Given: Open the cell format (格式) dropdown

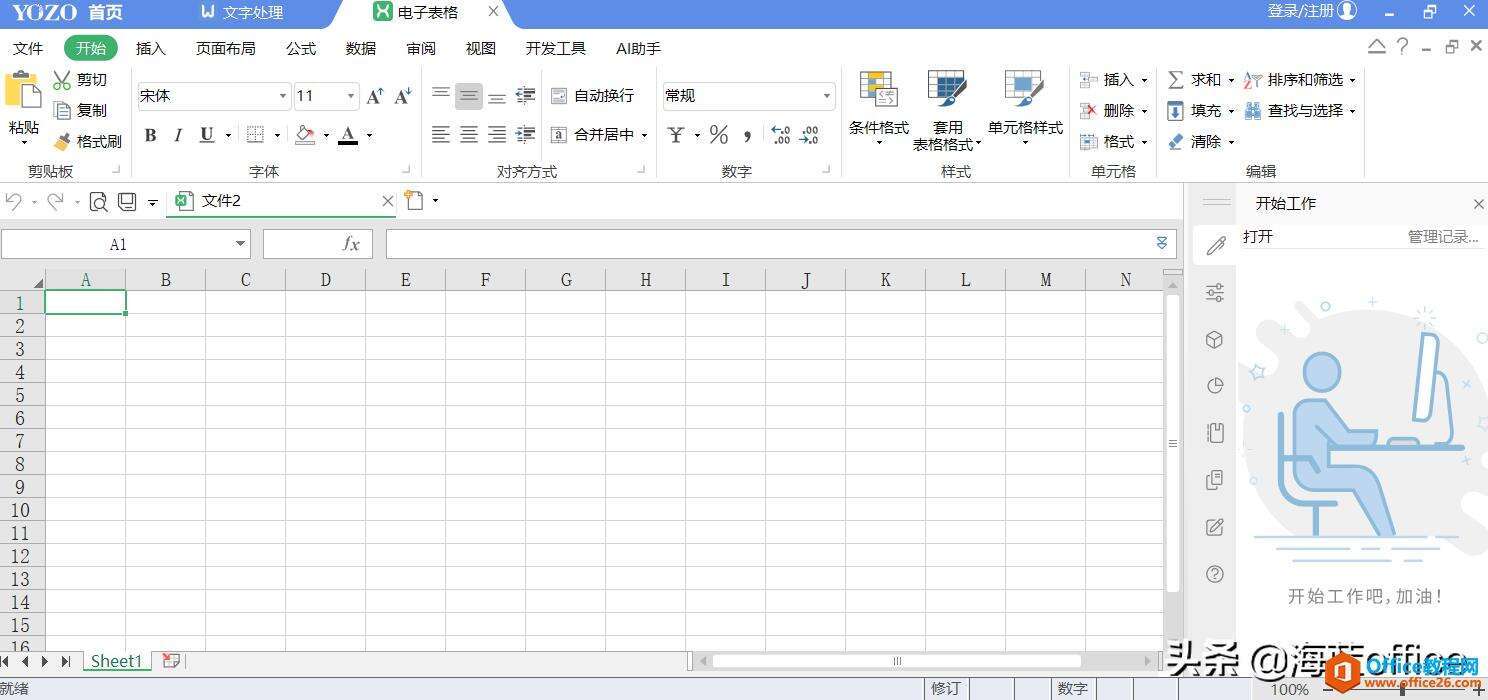Looking at the screenshot, I should click(x=1114, y=142).
